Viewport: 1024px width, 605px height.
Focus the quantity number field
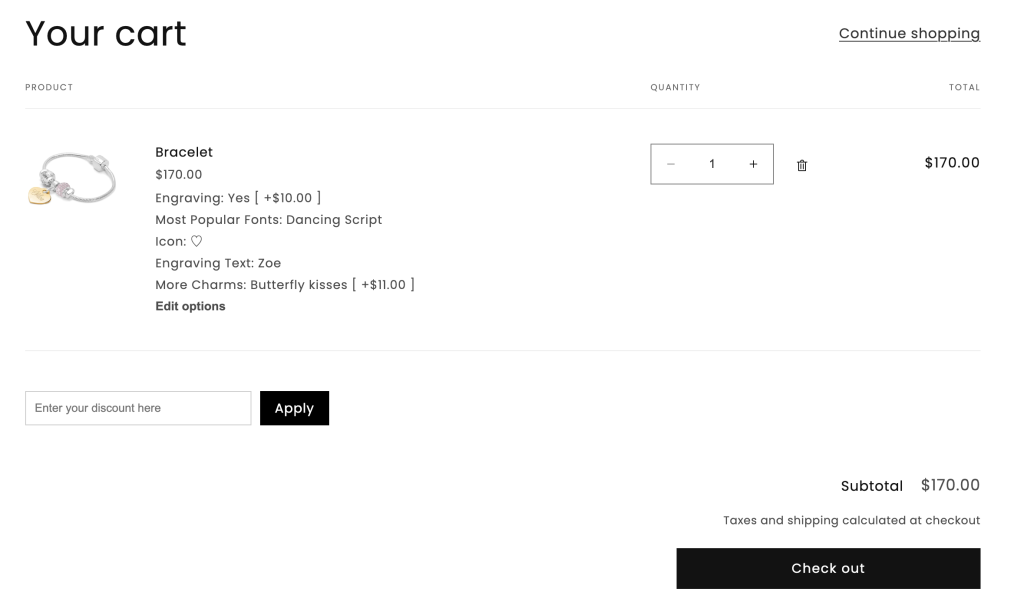click(x=712, y=164)
